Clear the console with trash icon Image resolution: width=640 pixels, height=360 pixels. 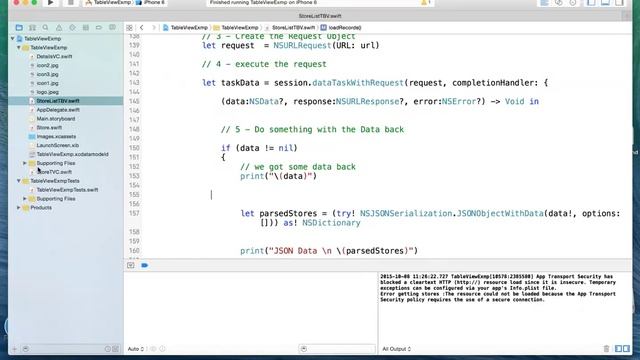[x=606, y=349]
